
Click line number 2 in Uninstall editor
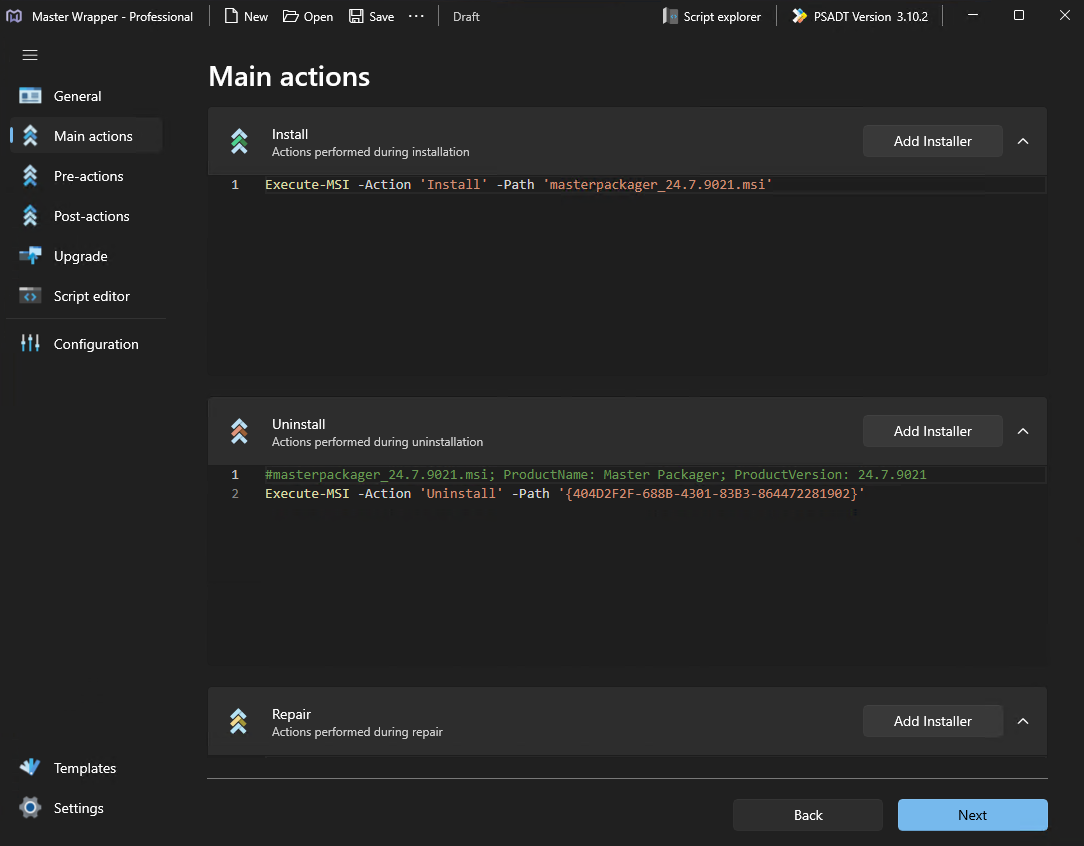click(x=235, y=494)
